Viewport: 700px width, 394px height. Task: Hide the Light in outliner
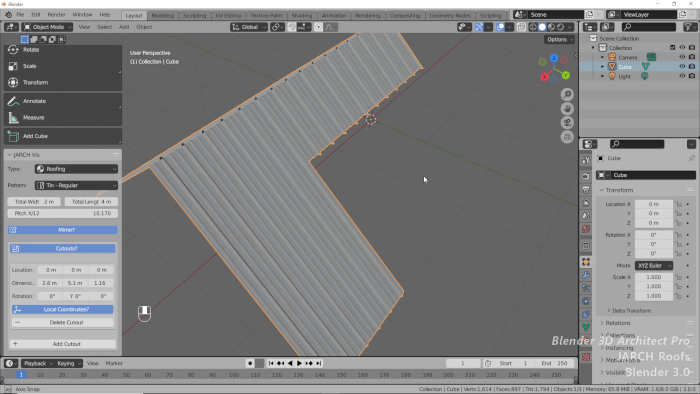tap(682, 76)
